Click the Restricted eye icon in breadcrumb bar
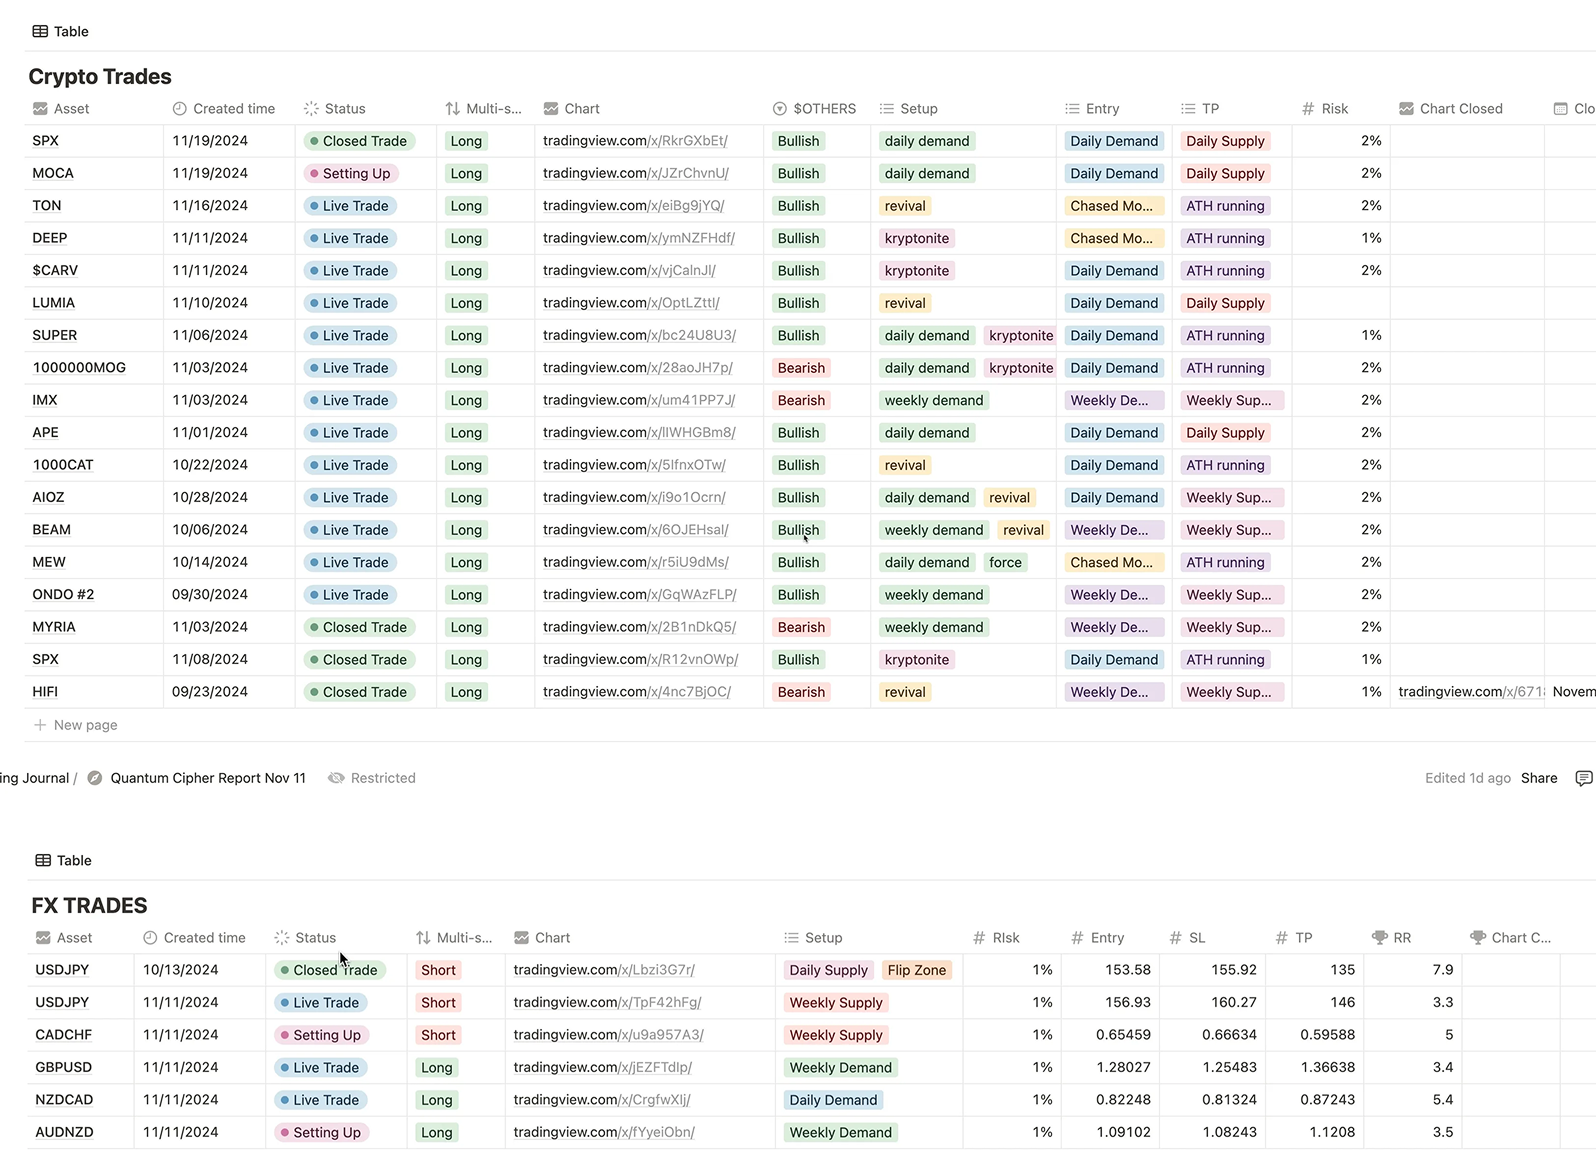 [337, 778]
